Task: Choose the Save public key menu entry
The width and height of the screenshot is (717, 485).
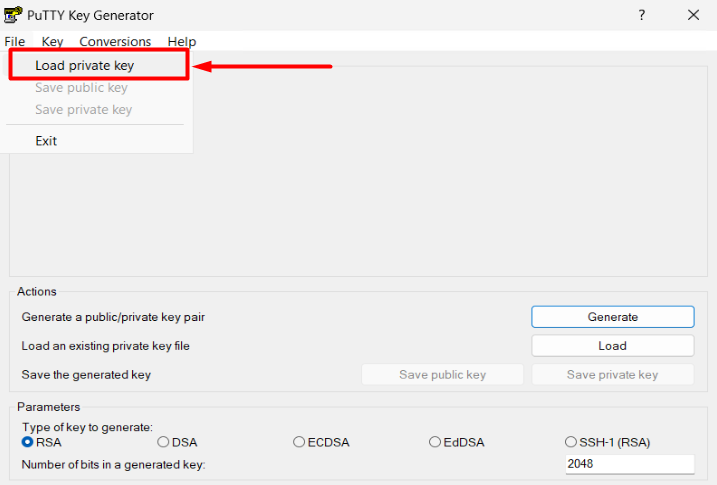Action: click(96, 88)
